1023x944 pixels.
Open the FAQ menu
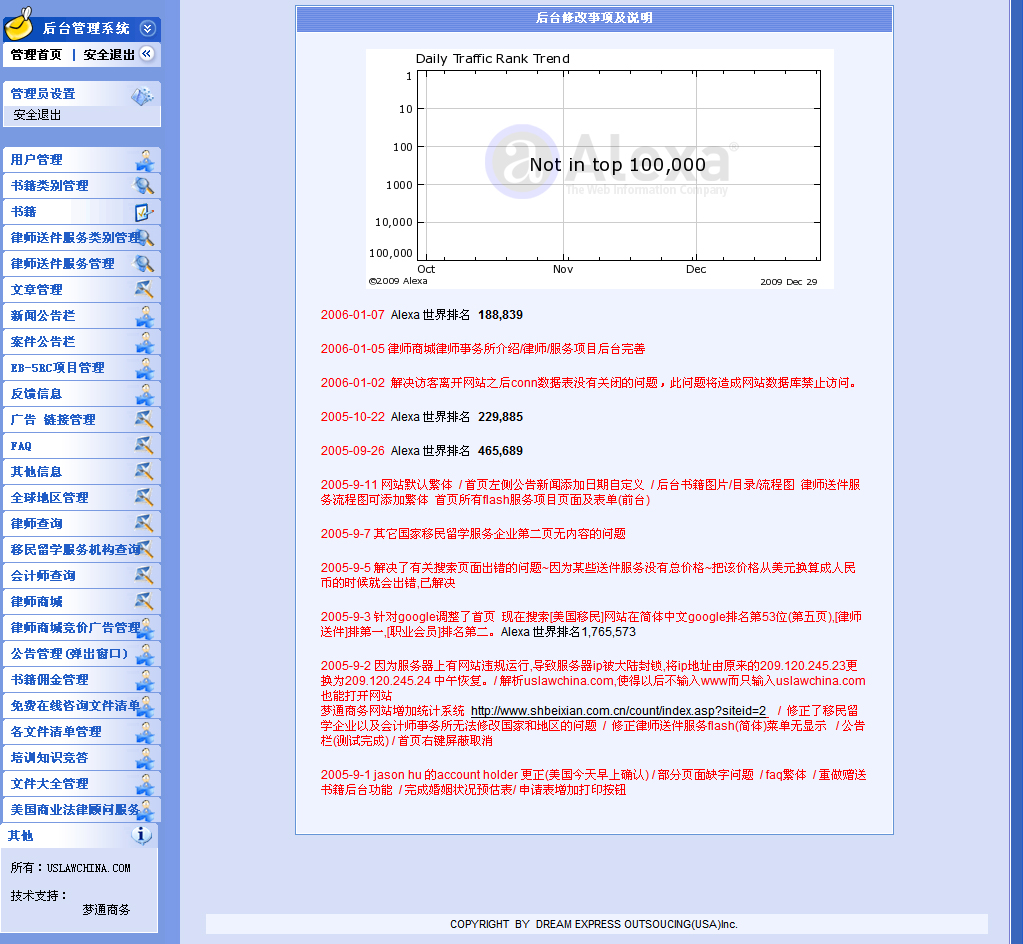pos(82,446)
